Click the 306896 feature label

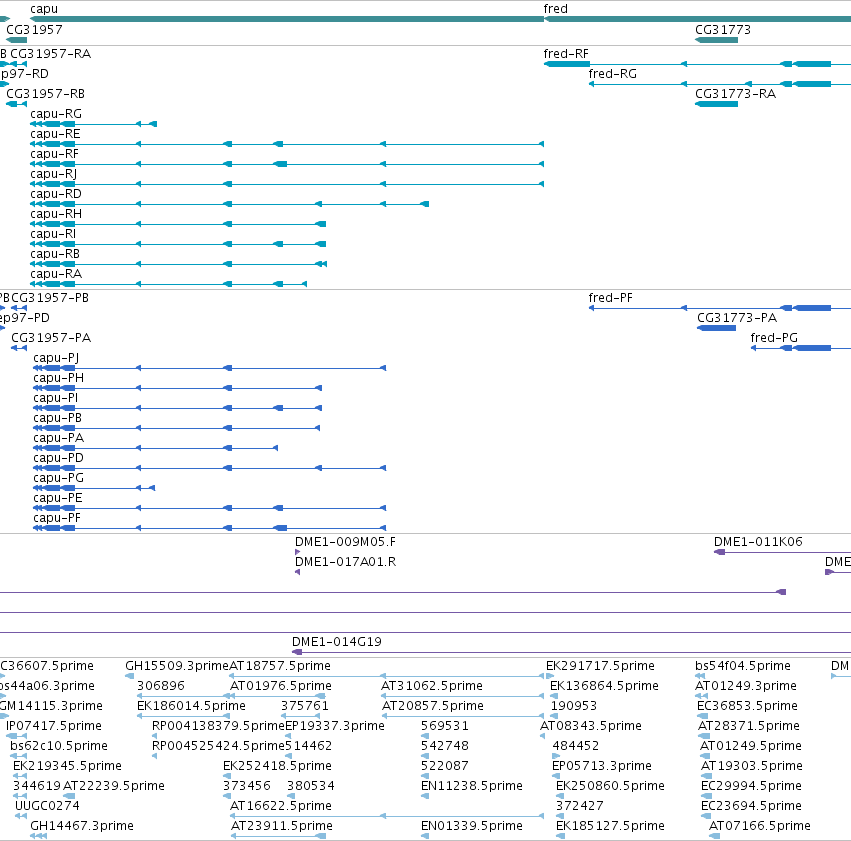[x=161, y=686]
